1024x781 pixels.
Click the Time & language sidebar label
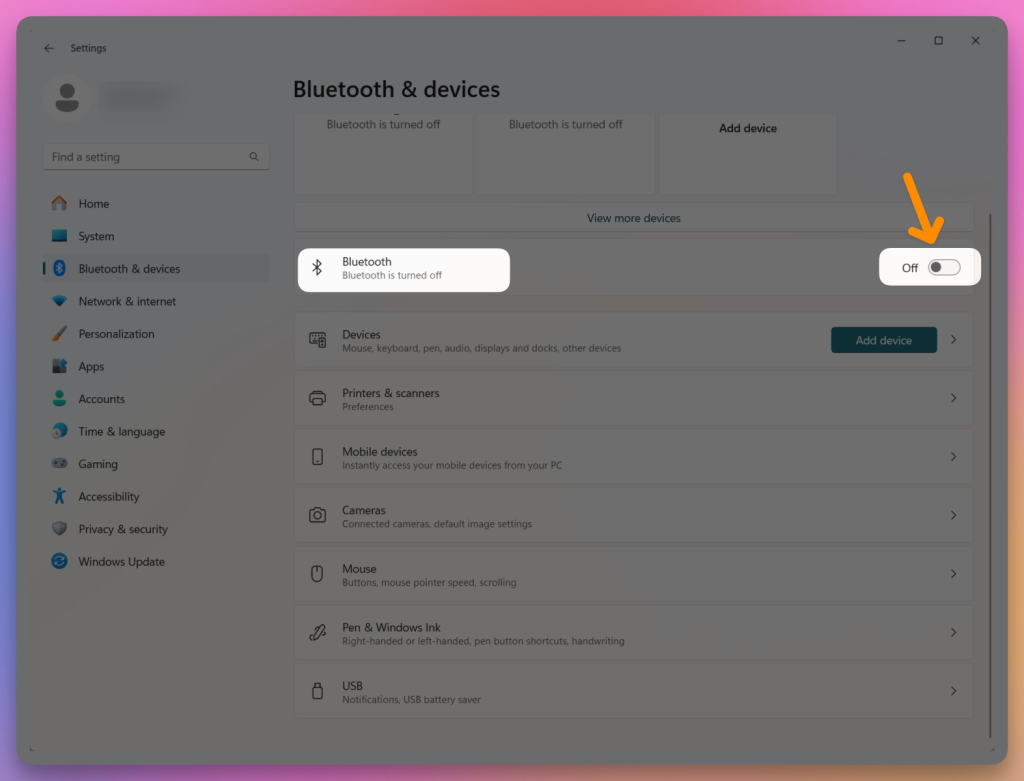point(121,432)
